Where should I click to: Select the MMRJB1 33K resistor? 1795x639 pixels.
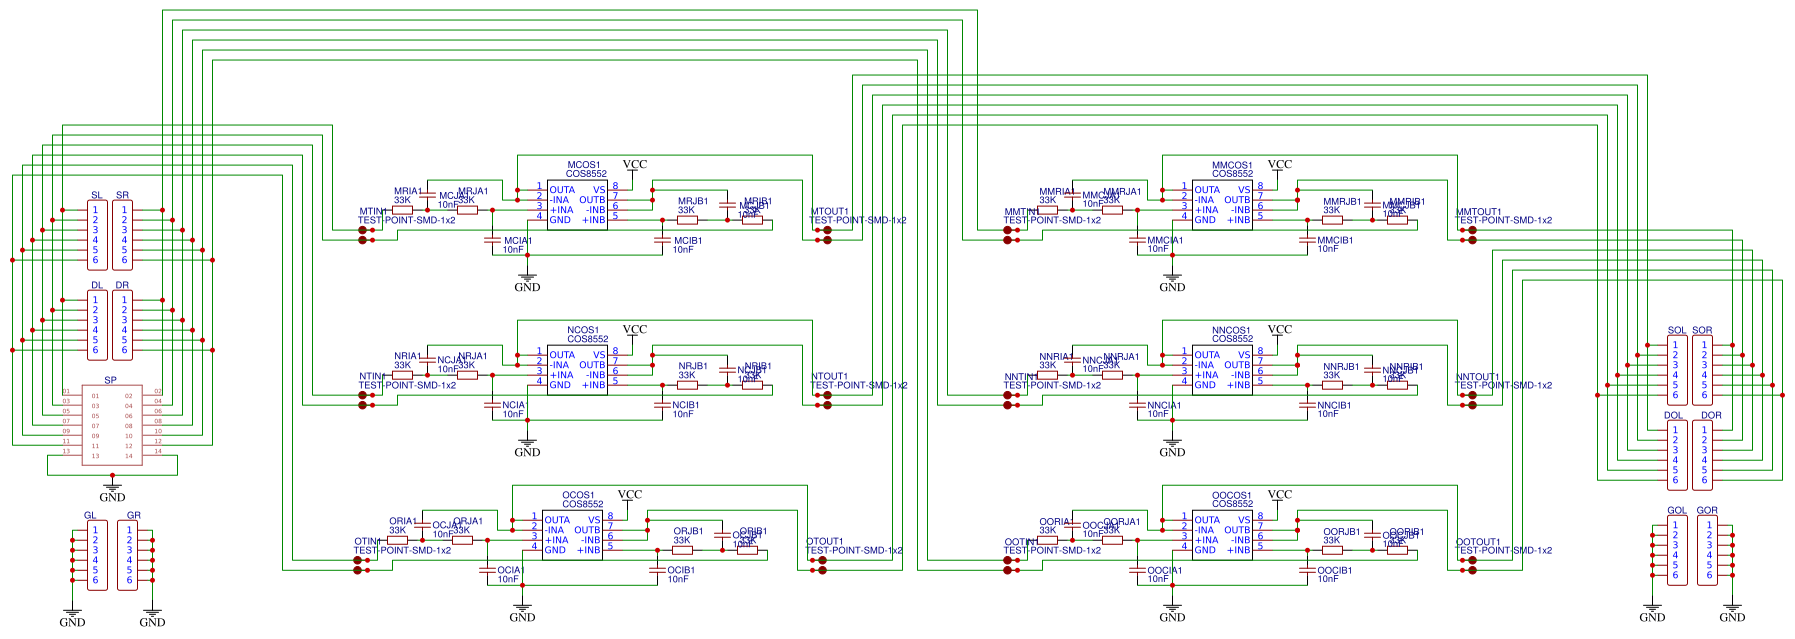pos(1332,220)
